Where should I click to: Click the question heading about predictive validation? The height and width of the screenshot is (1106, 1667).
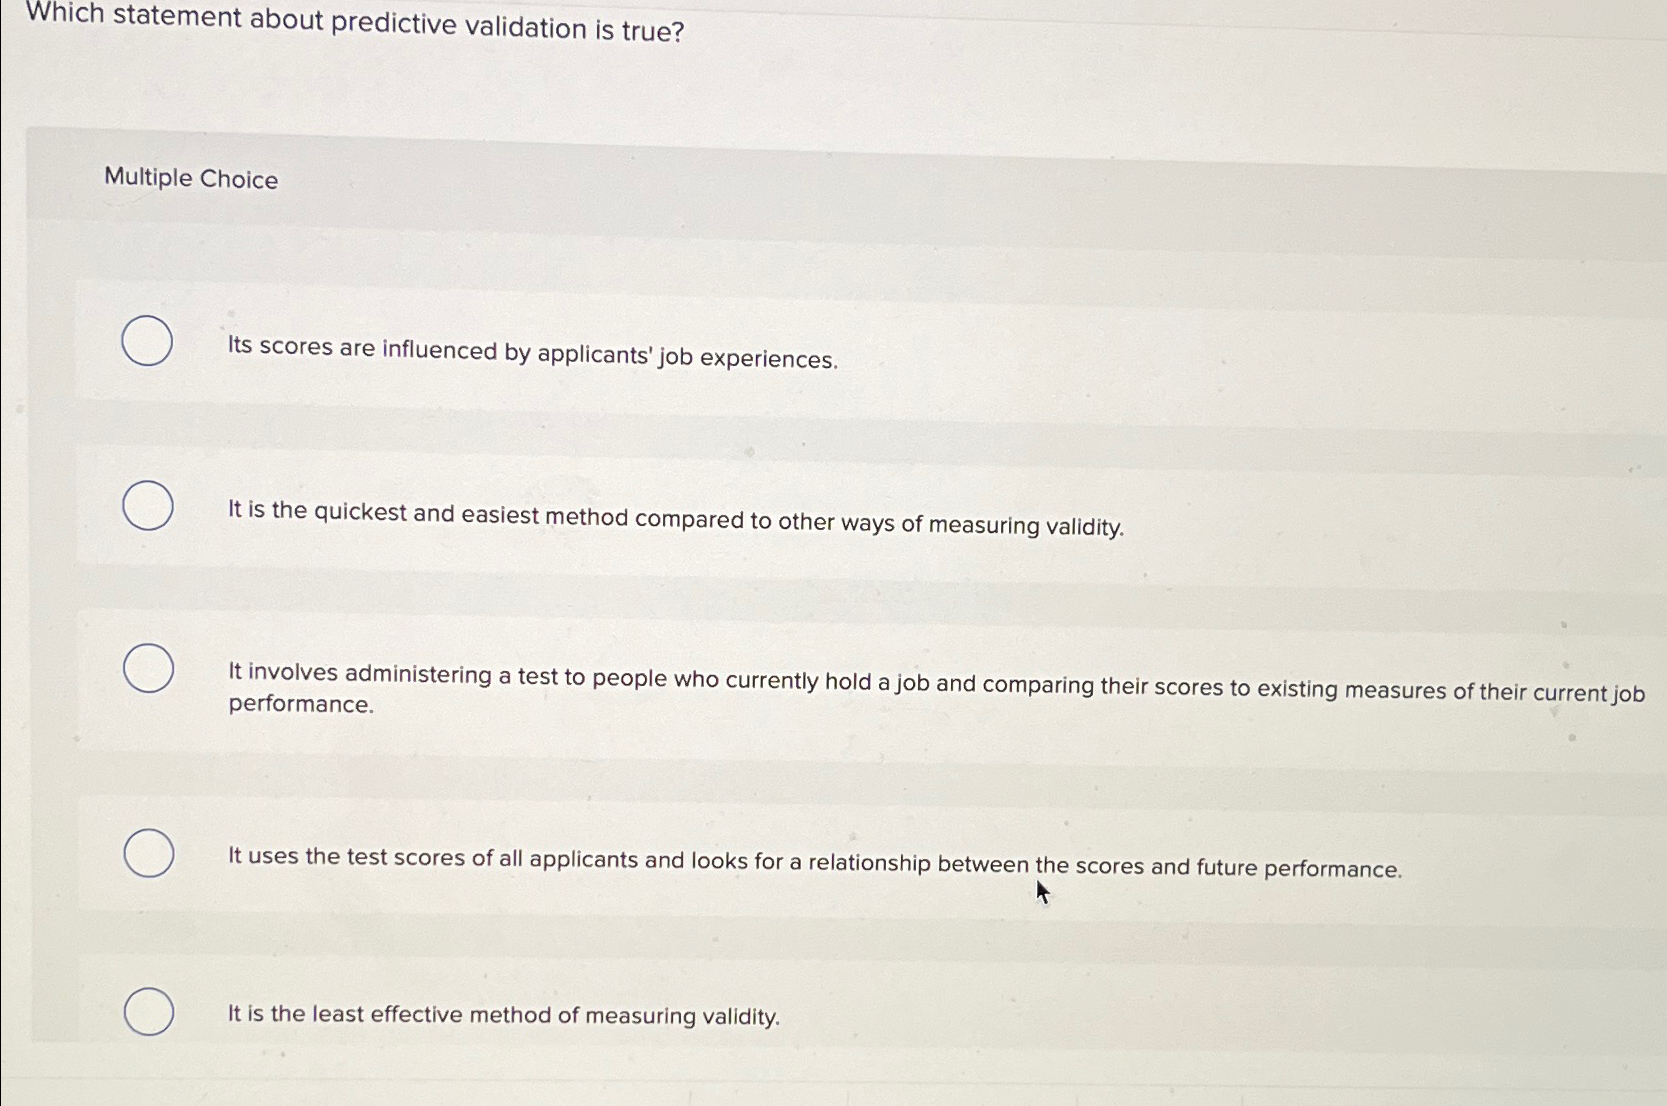[355, 27]
